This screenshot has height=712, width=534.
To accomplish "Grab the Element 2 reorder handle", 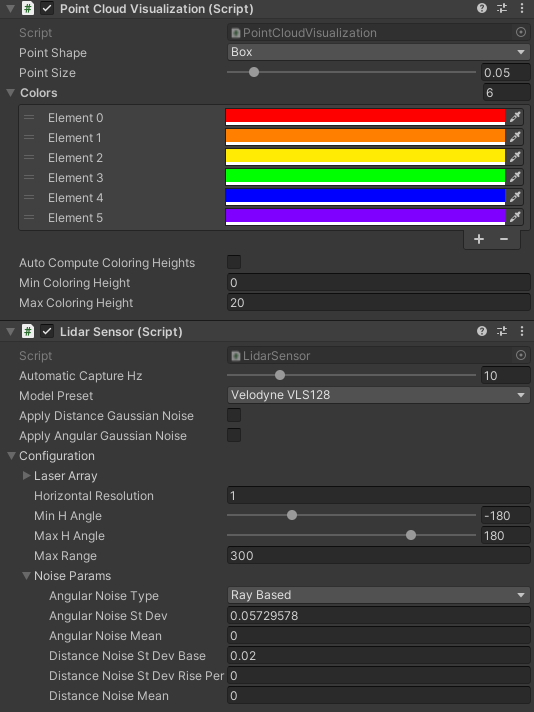I will point(29,157).
